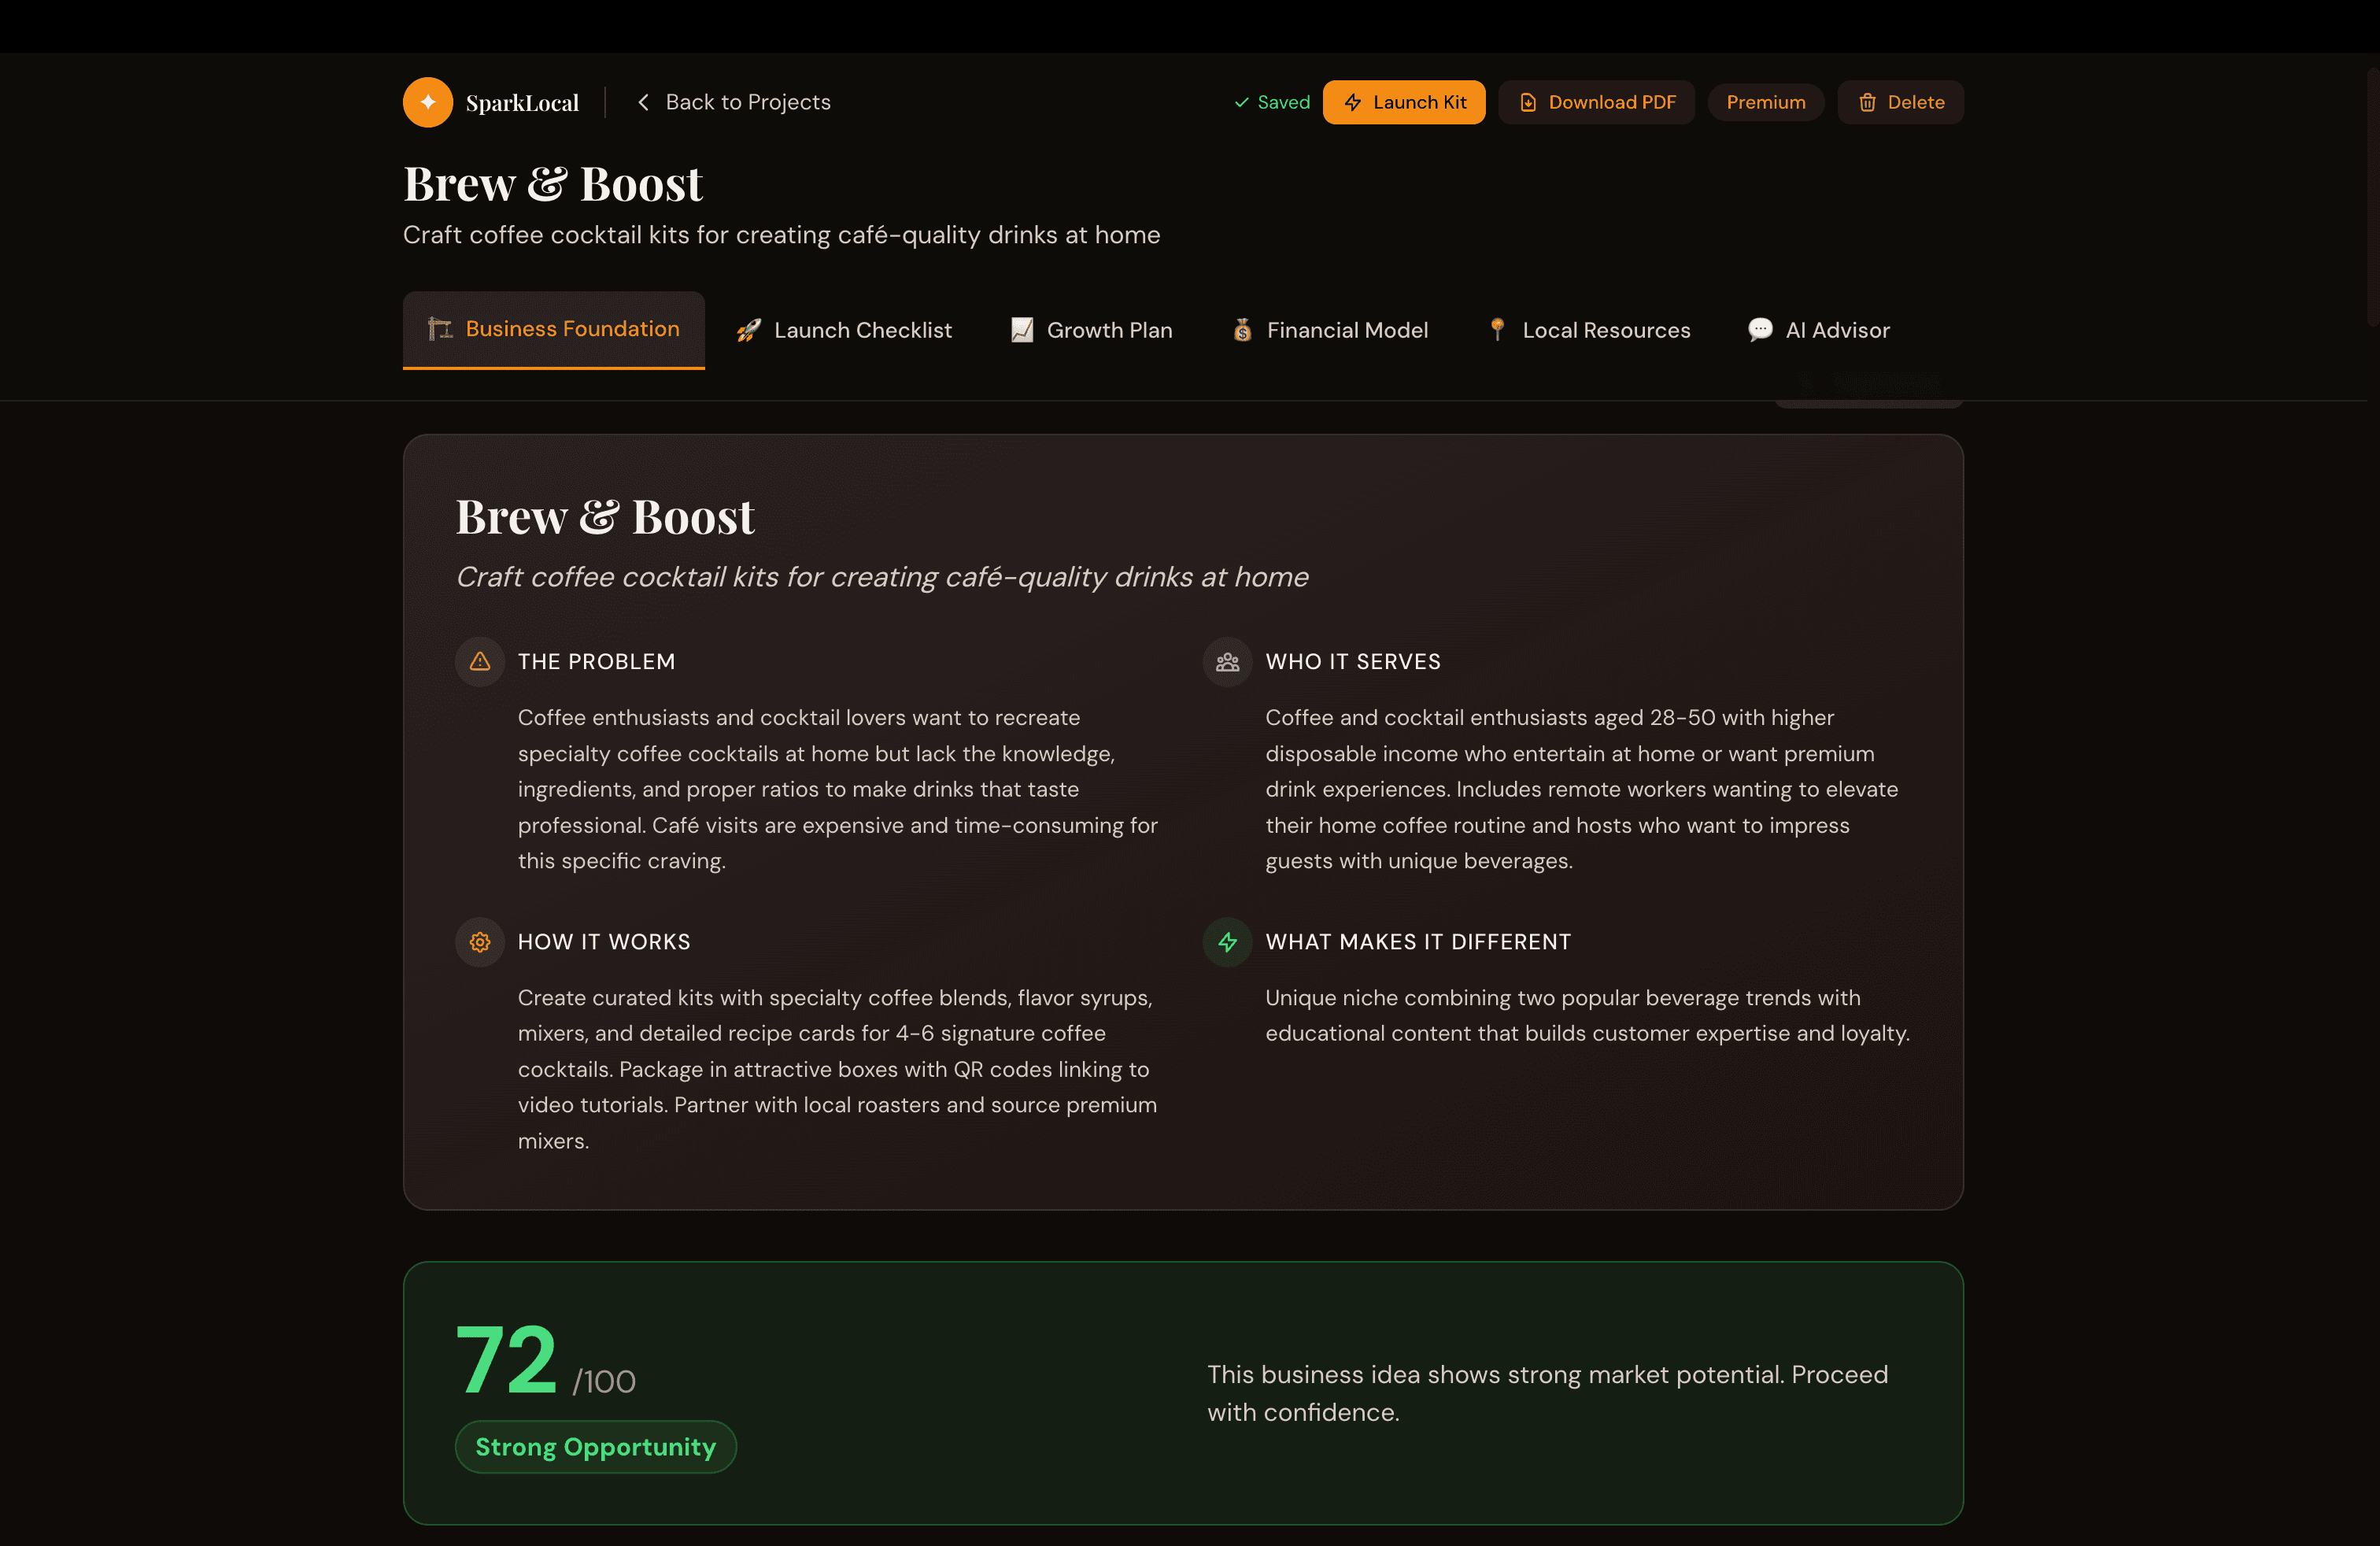
Task: Click the lightning icon inside Launch Kit button
Action: [1354, 102]
